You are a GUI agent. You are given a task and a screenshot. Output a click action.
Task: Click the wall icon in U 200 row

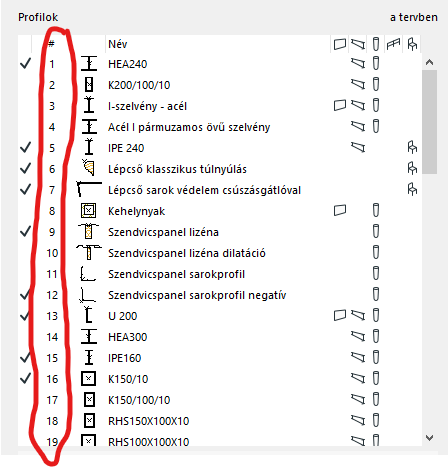pos(340,315)
